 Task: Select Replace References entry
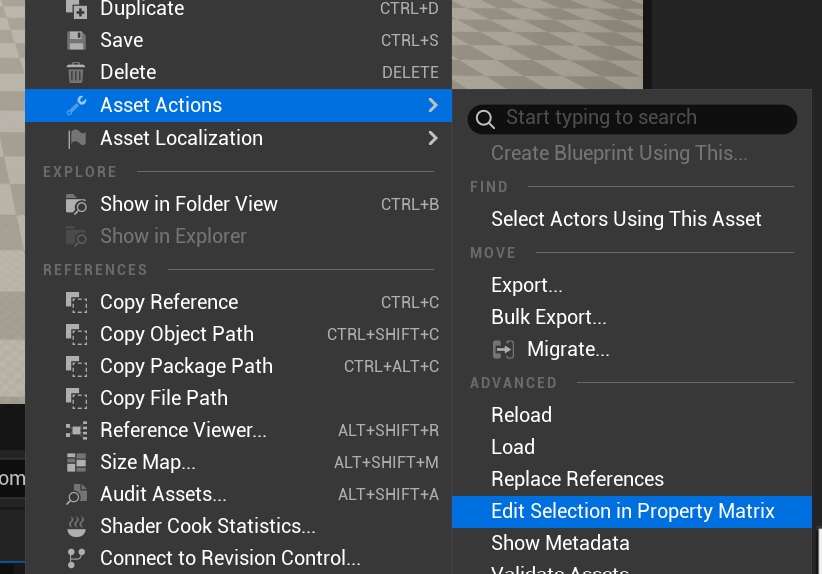[x=577, y=479]
